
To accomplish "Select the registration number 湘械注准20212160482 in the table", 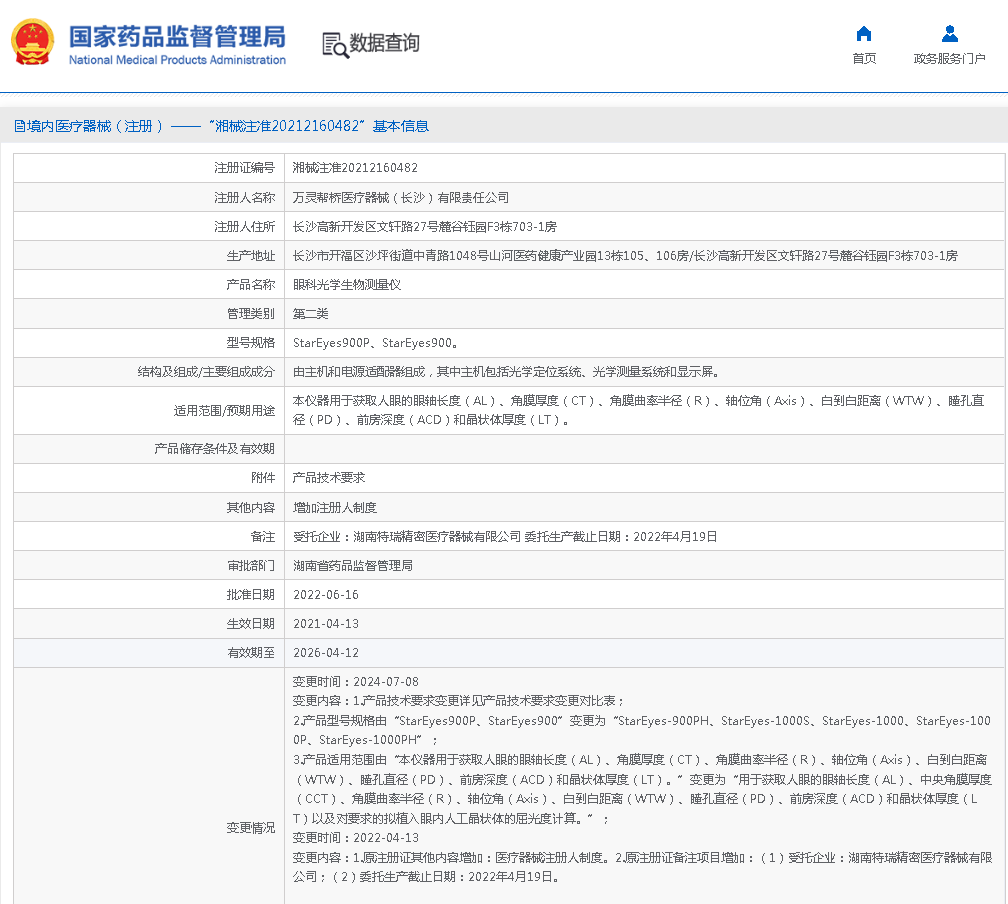I will 355,168.
